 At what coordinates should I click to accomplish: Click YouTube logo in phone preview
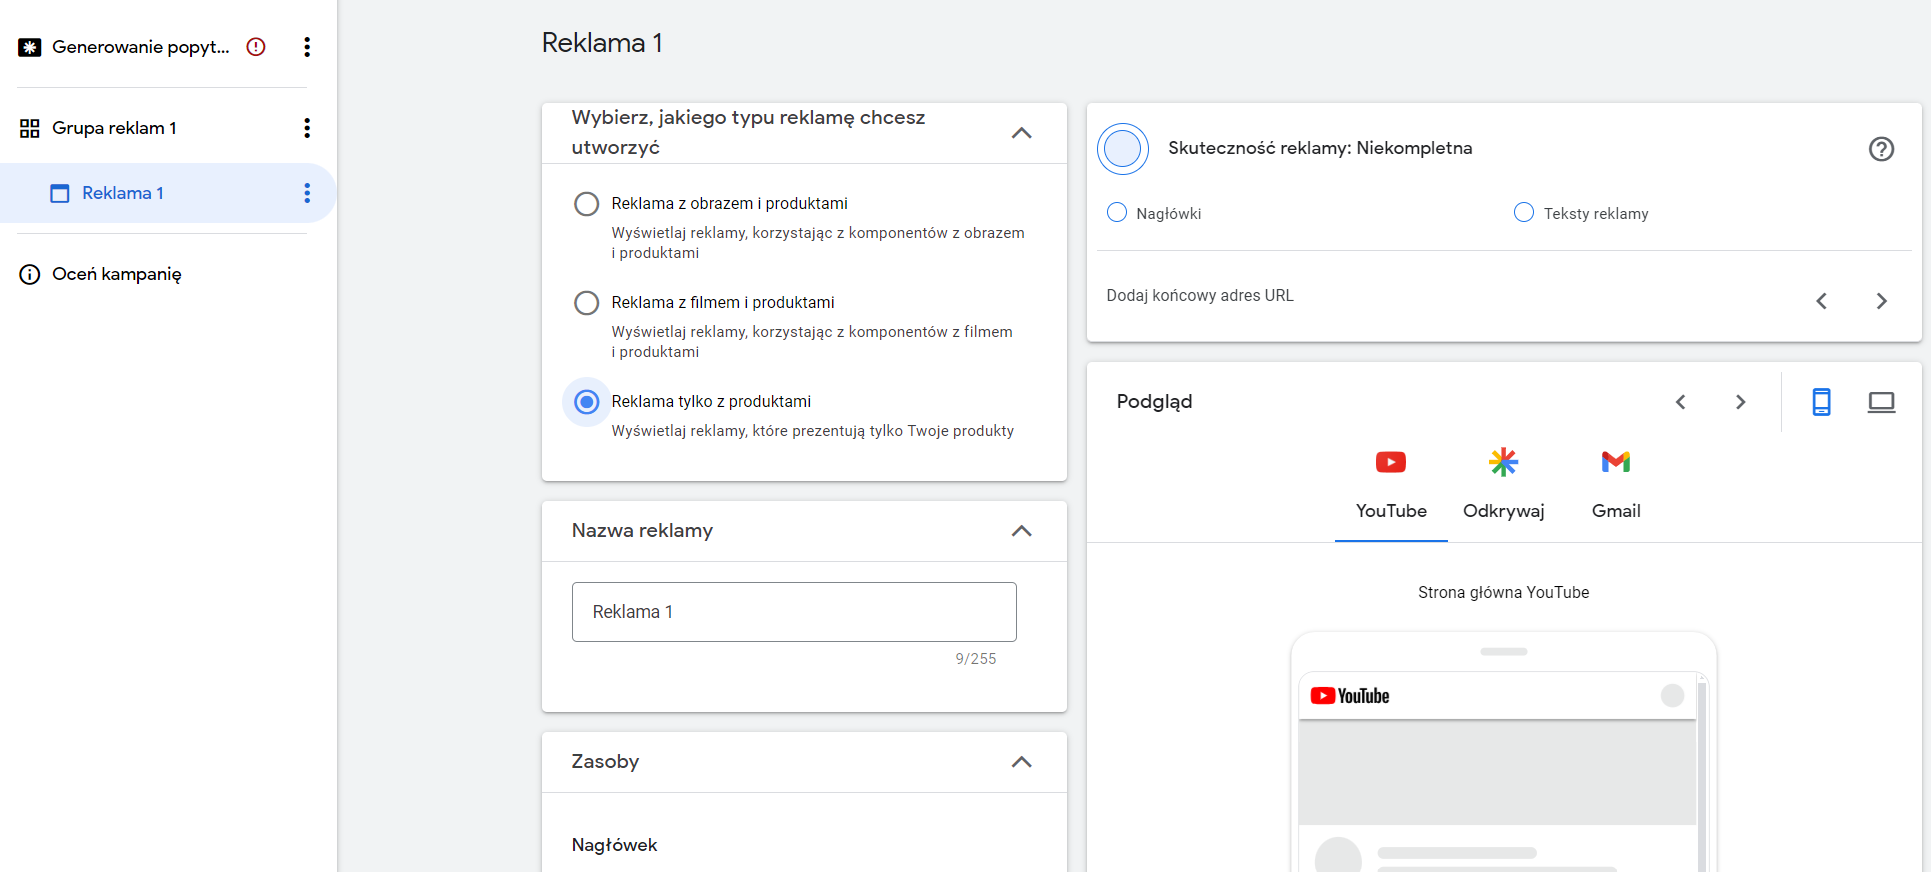pos(1350,696)
